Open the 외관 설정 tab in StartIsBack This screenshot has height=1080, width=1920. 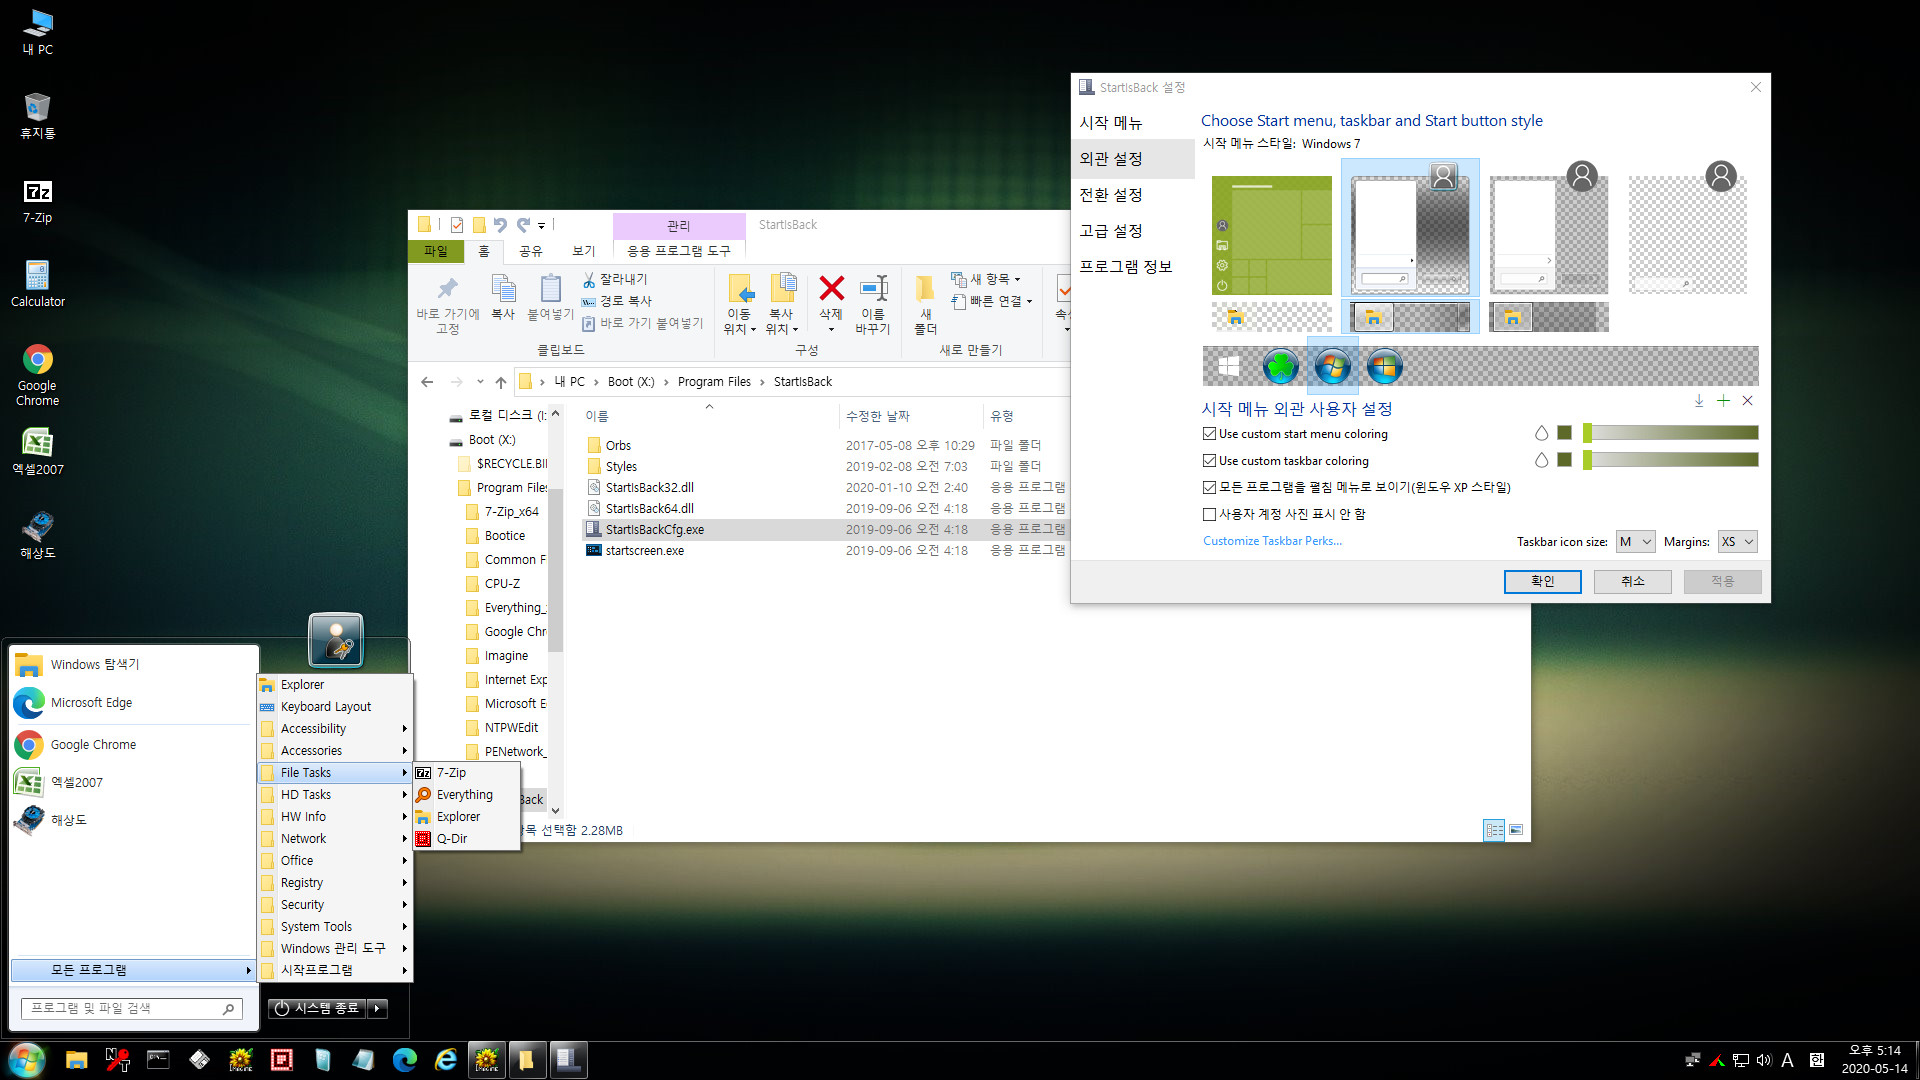click(x=1132, y=159)
